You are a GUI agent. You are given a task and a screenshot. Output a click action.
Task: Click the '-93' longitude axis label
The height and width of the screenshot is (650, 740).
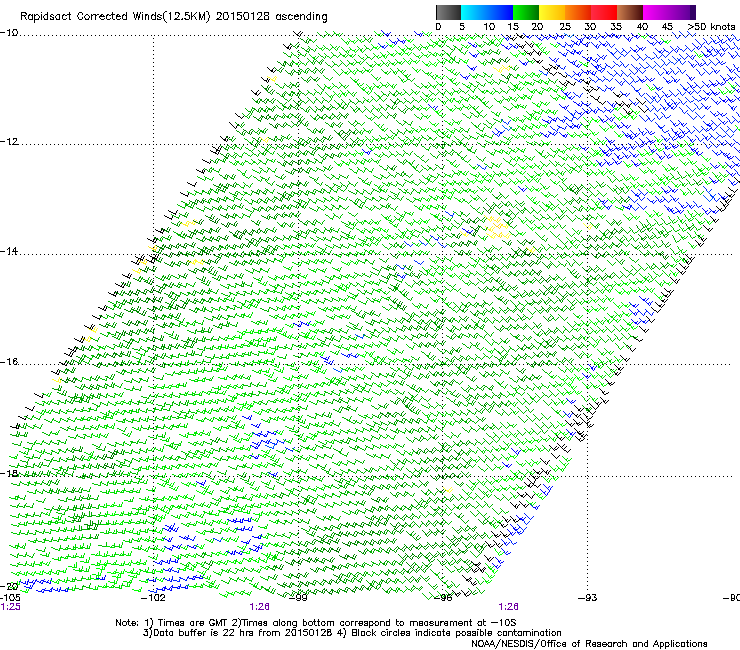coord(588,598)
